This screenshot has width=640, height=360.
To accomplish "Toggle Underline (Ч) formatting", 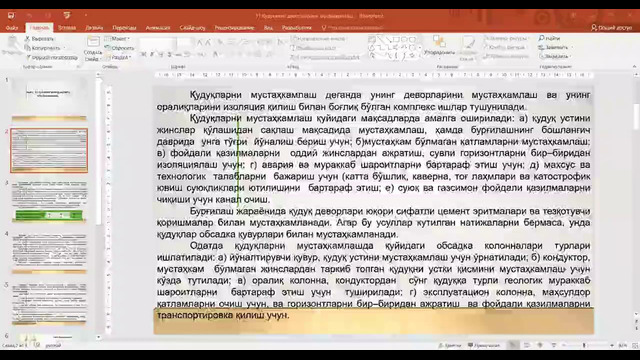I will click(160, 54).
